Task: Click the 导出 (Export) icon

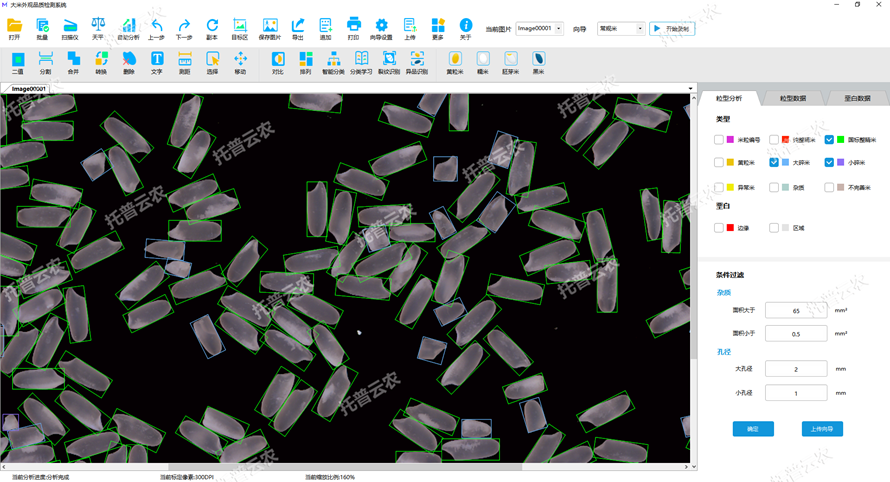Action: pyautogui.click(x=298, y=27)
